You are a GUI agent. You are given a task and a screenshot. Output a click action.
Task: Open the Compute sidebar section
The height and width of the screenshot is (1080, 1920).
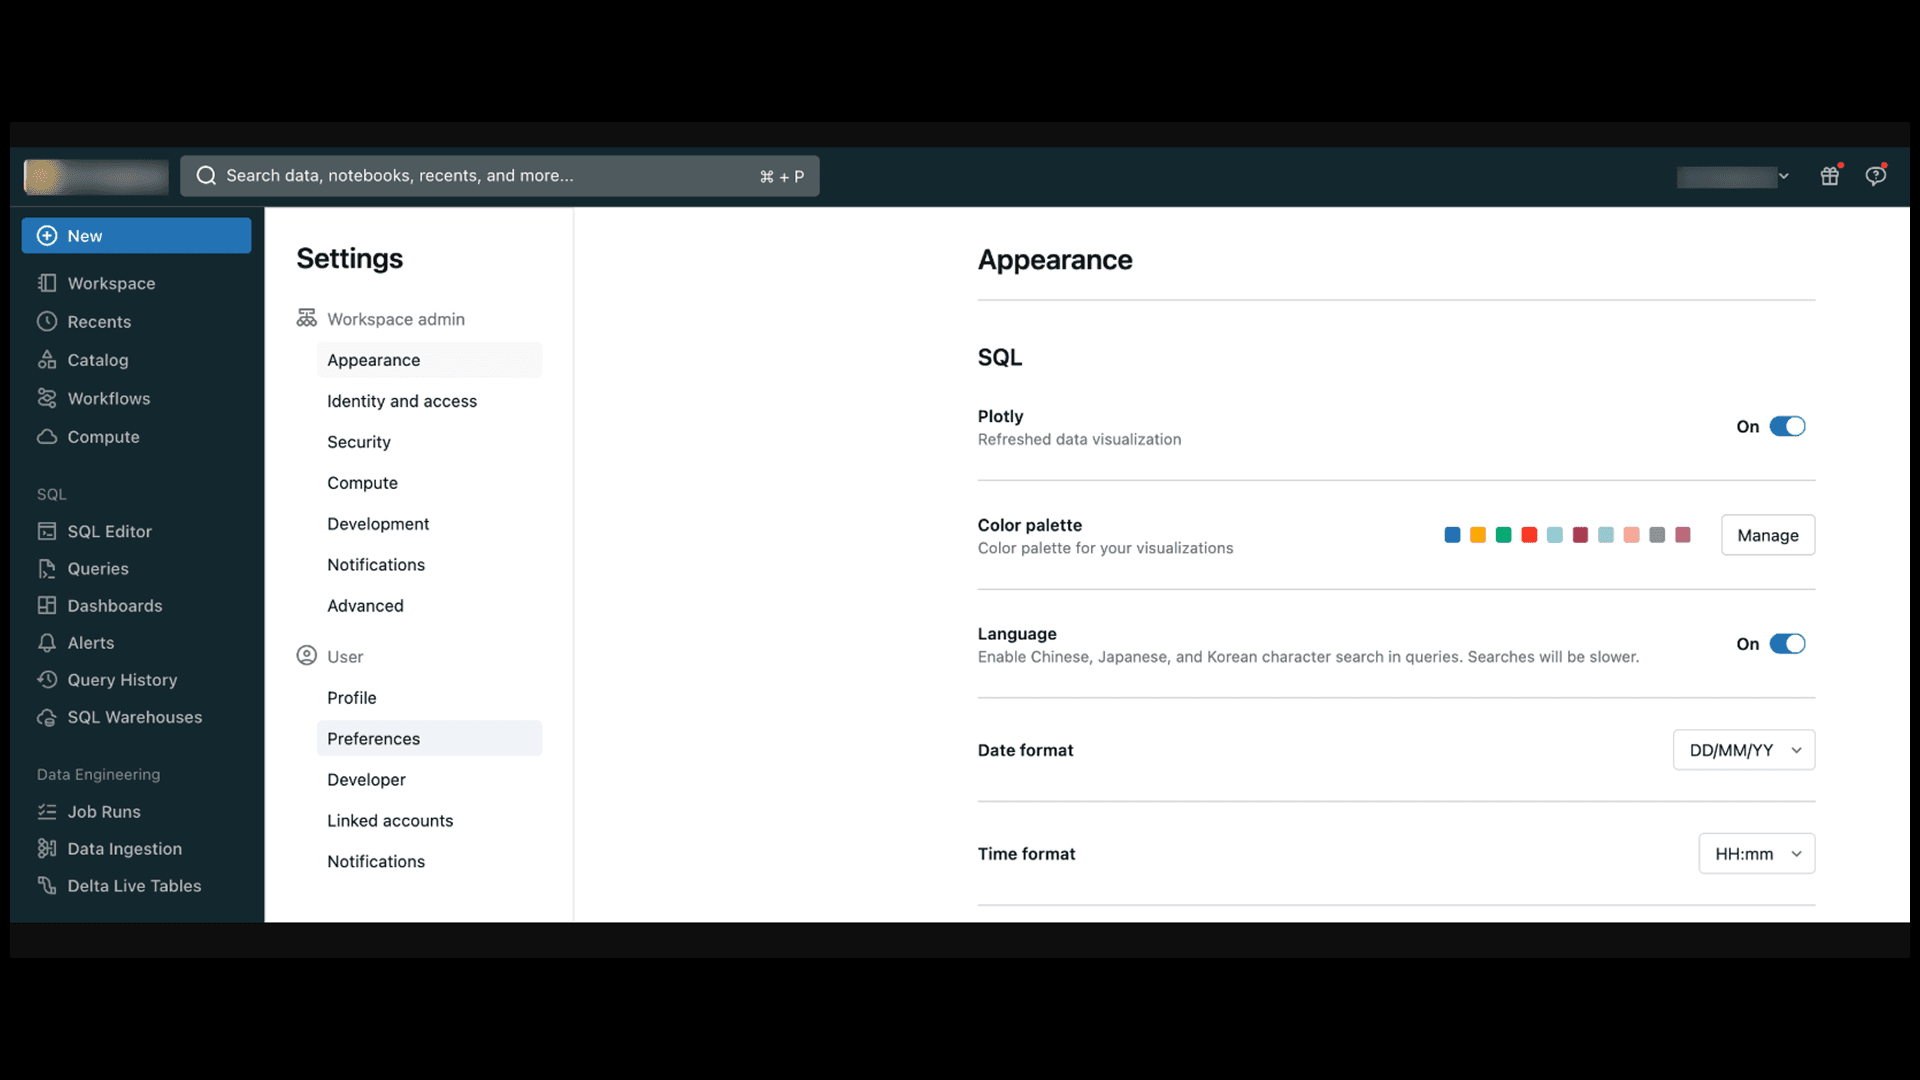(x=103, y=435)
